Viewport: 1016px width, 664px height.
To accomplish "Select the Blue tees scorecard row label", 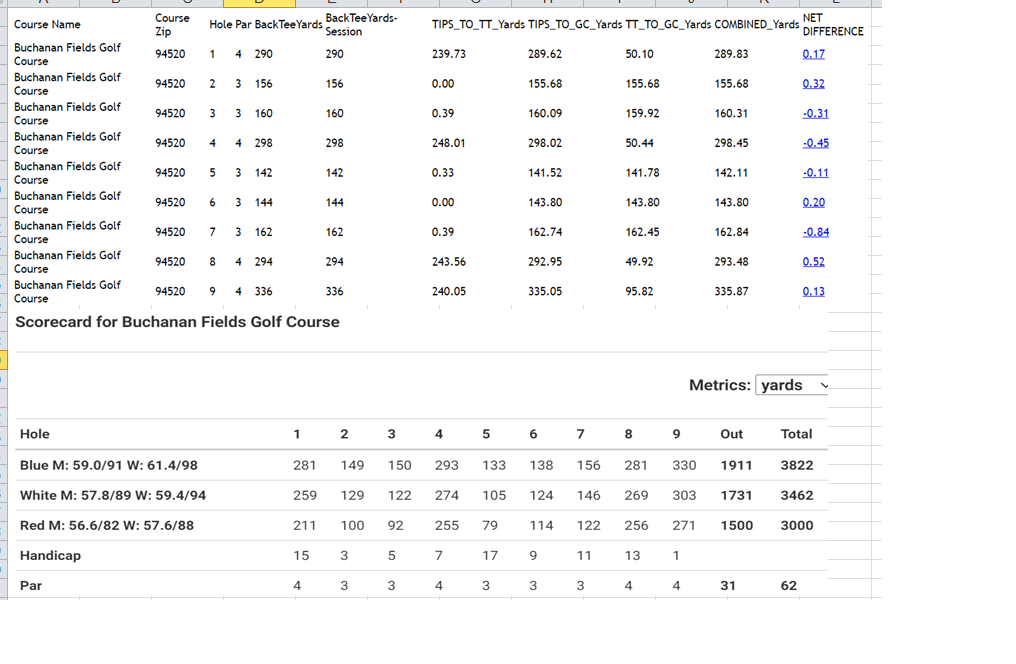I will pyautogui.click(x=109, y=465).
